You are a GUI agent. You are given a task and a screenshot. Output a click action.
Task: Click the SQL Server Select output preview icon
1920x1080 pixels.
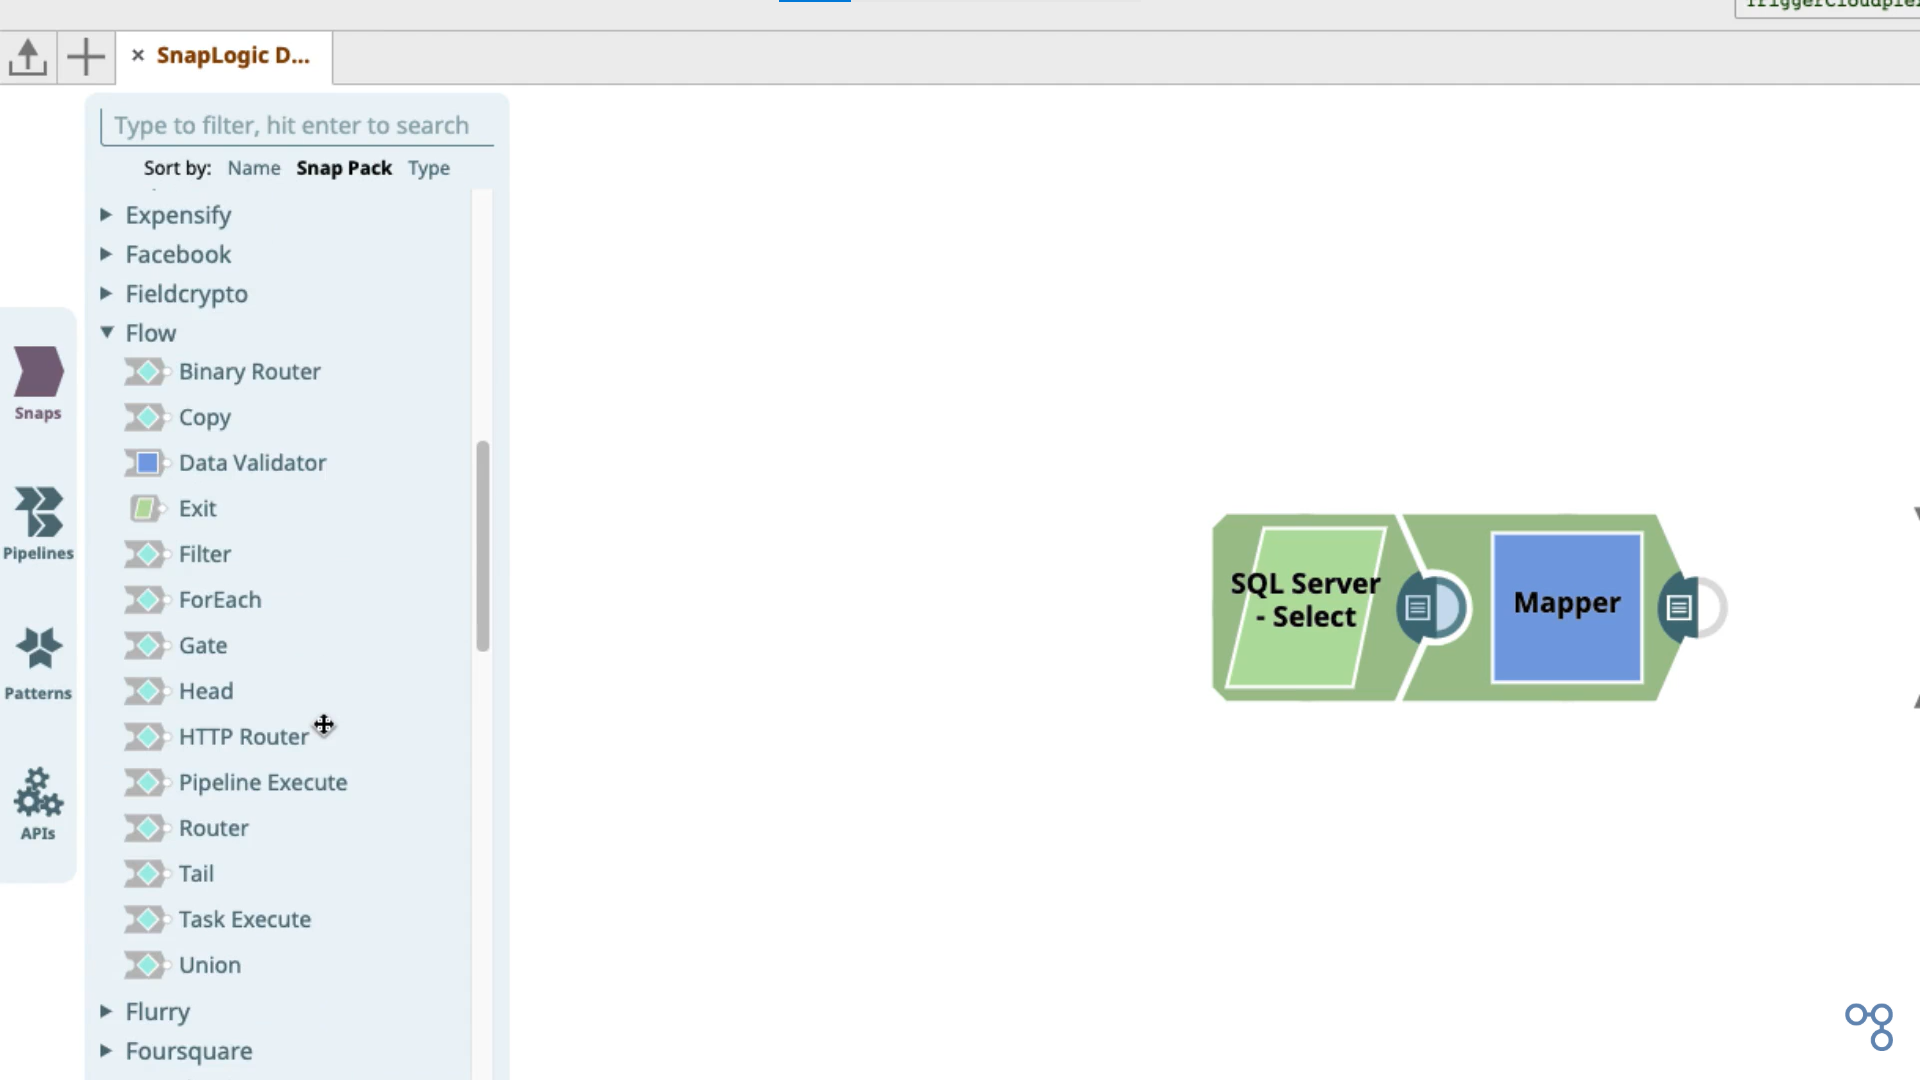click(x=1418, y=607)
